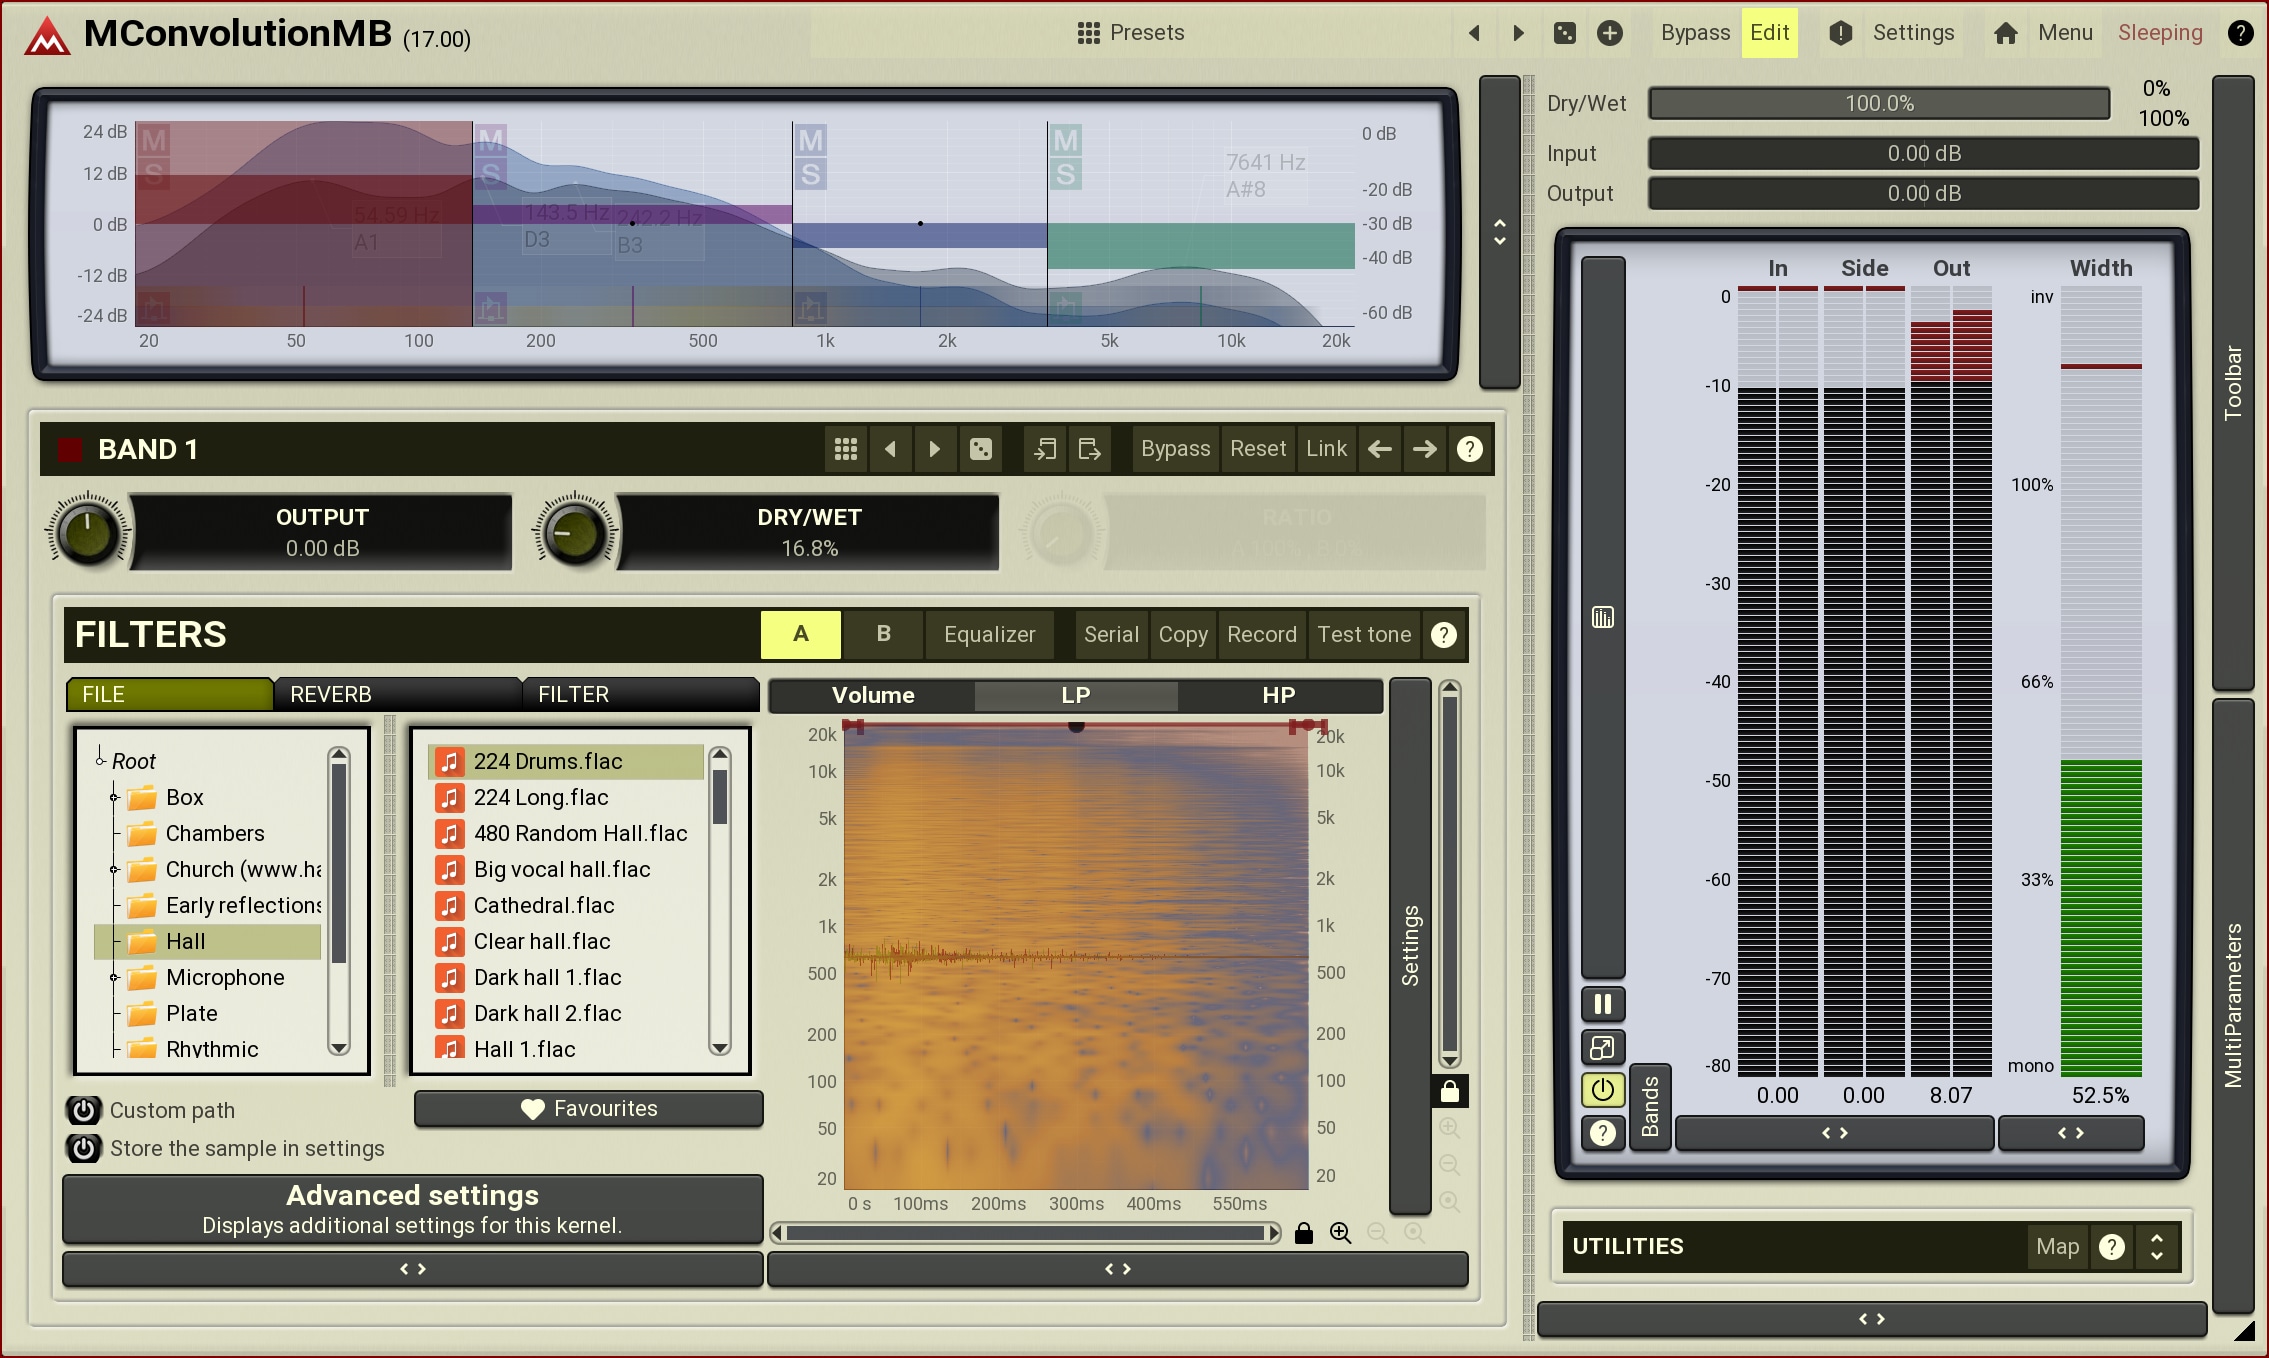Viewport: 2269px width, 1358px height.
Task: Select the HP graph tab
Action: (x=1278, y=695)
